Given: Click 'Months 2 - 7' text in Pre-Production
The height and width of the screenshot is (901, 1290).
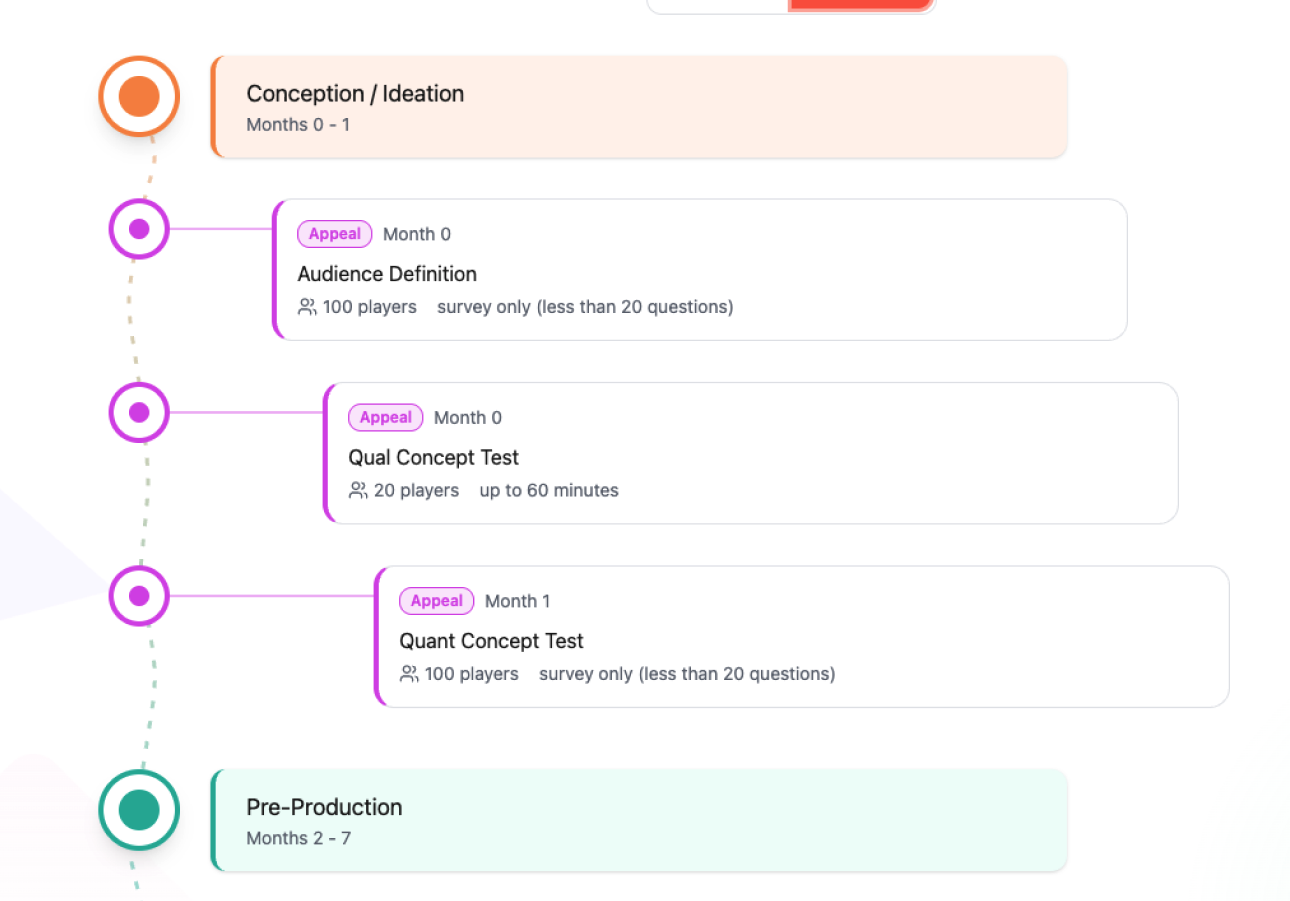Looking at the screenshot, I should coord(298,838).
